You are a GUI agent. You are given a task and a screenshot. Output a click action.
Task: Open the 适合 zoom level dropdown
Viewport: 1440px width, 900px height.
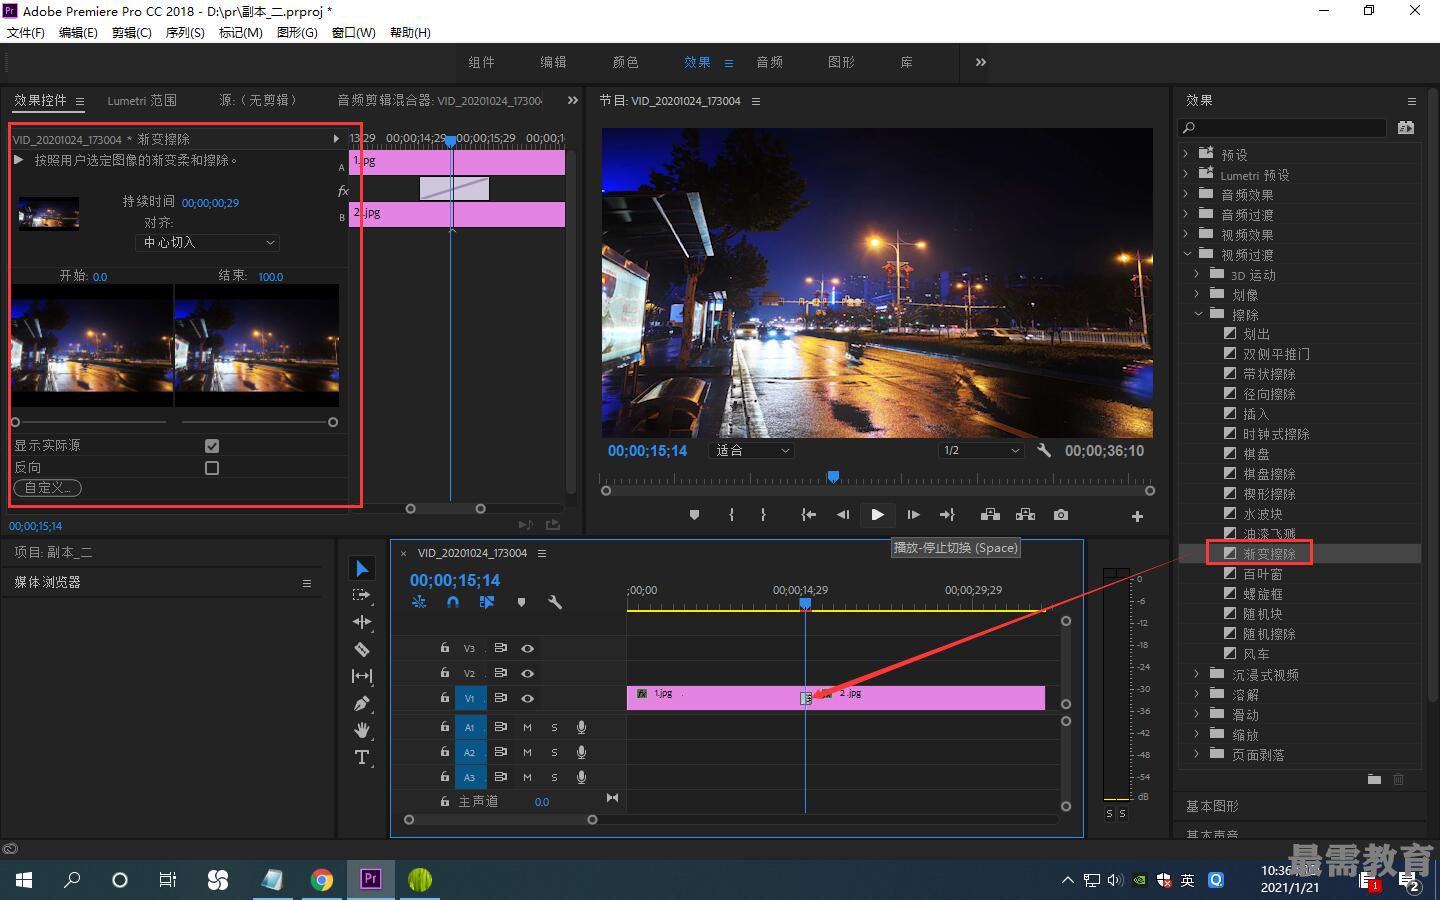click(751, 451)
